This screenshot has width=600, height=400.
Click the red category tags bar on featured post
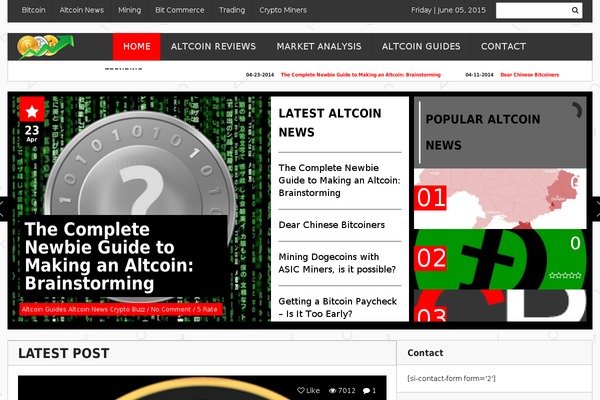coord(121,309)
